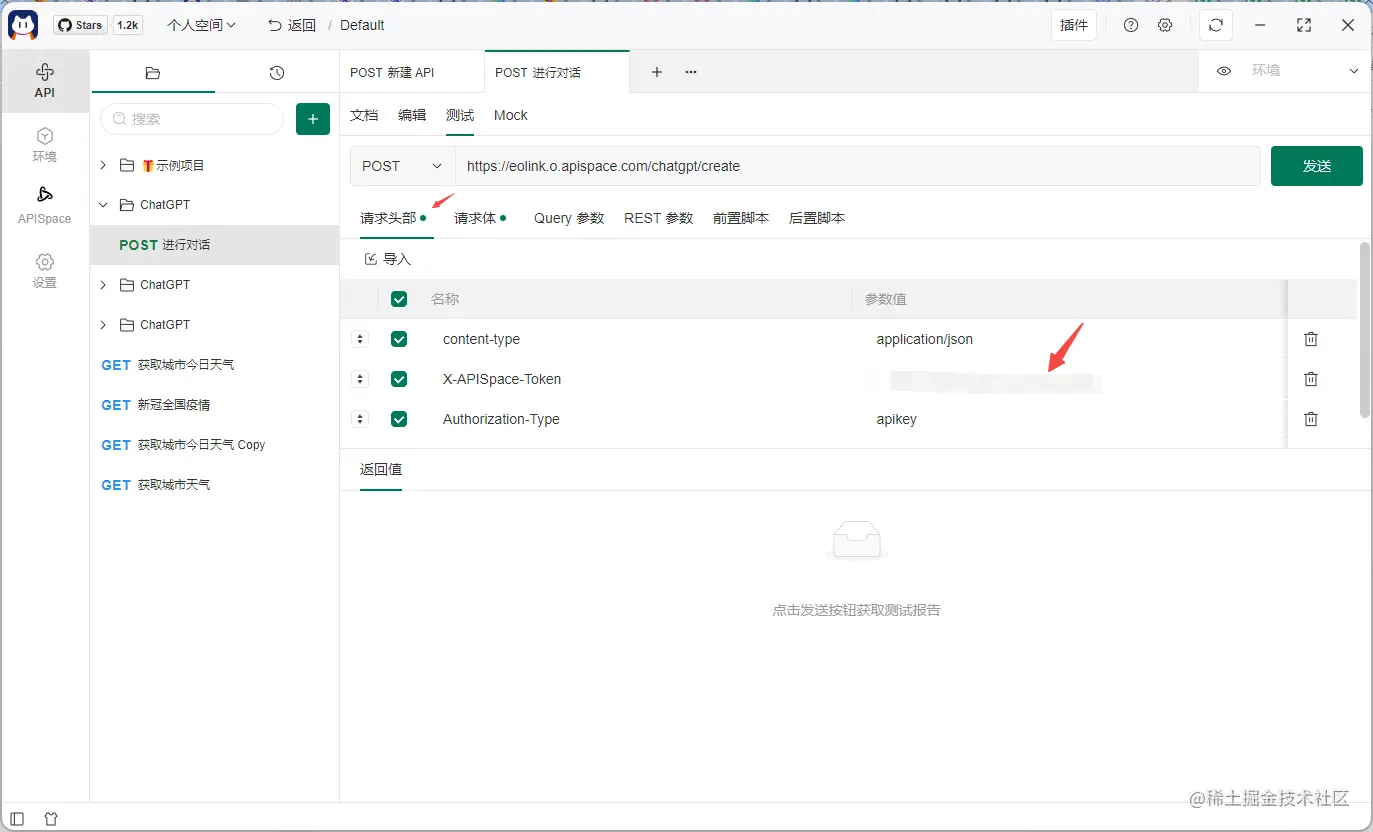Switch to the history clock tab
Image resolution: width=1373 pixels, height=832 pixels.
tap(277, 73)
